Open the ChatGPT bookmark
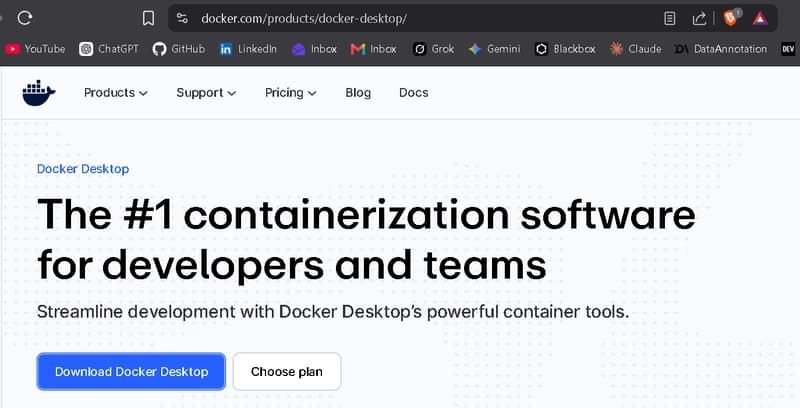 [x=109, y=49]
